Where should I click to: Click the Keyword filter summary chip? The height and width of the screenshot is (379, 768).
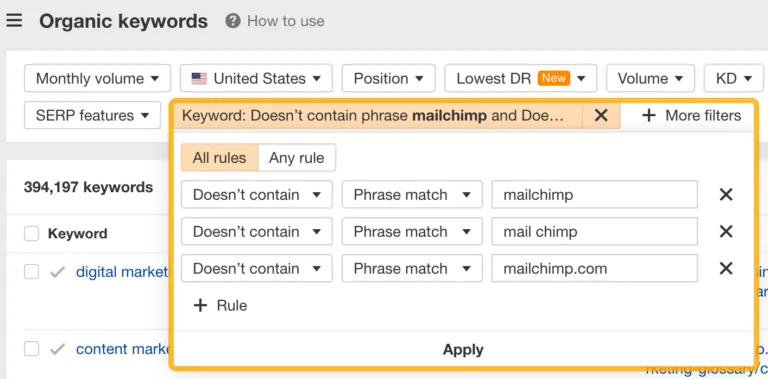[378, 116]
